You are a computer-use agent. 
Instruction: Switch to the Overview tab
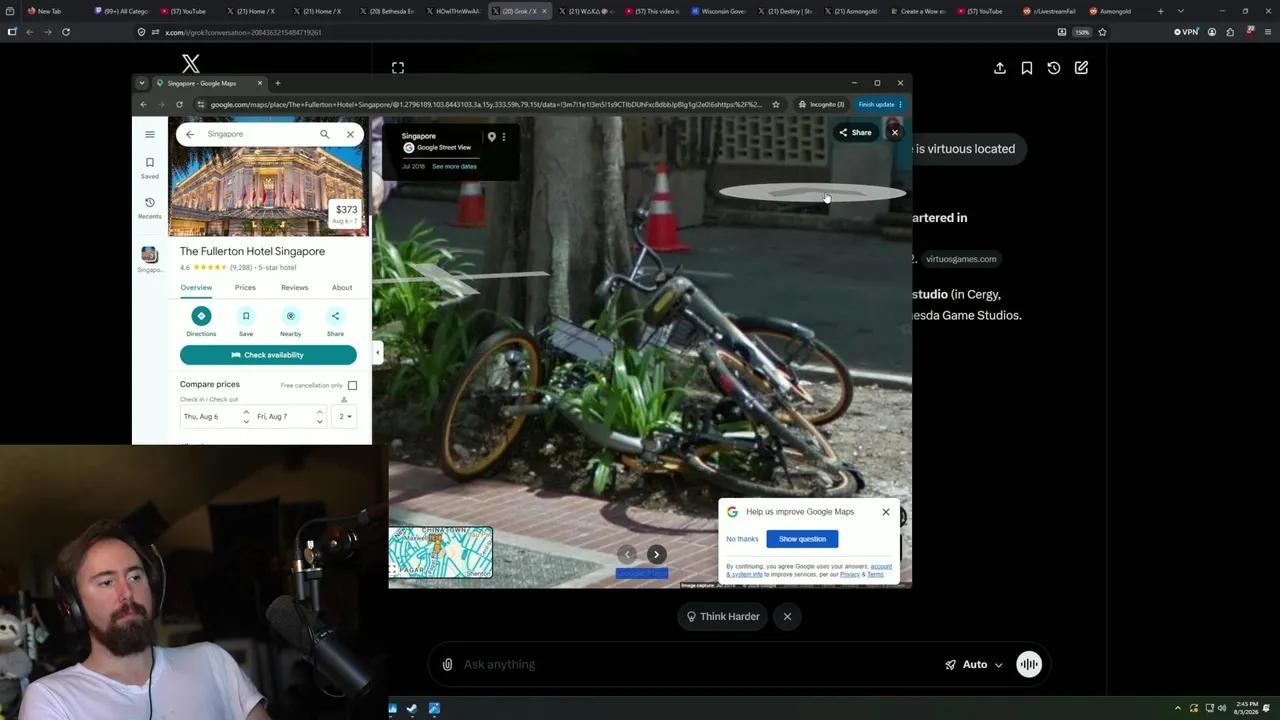[x=196, y=288]
